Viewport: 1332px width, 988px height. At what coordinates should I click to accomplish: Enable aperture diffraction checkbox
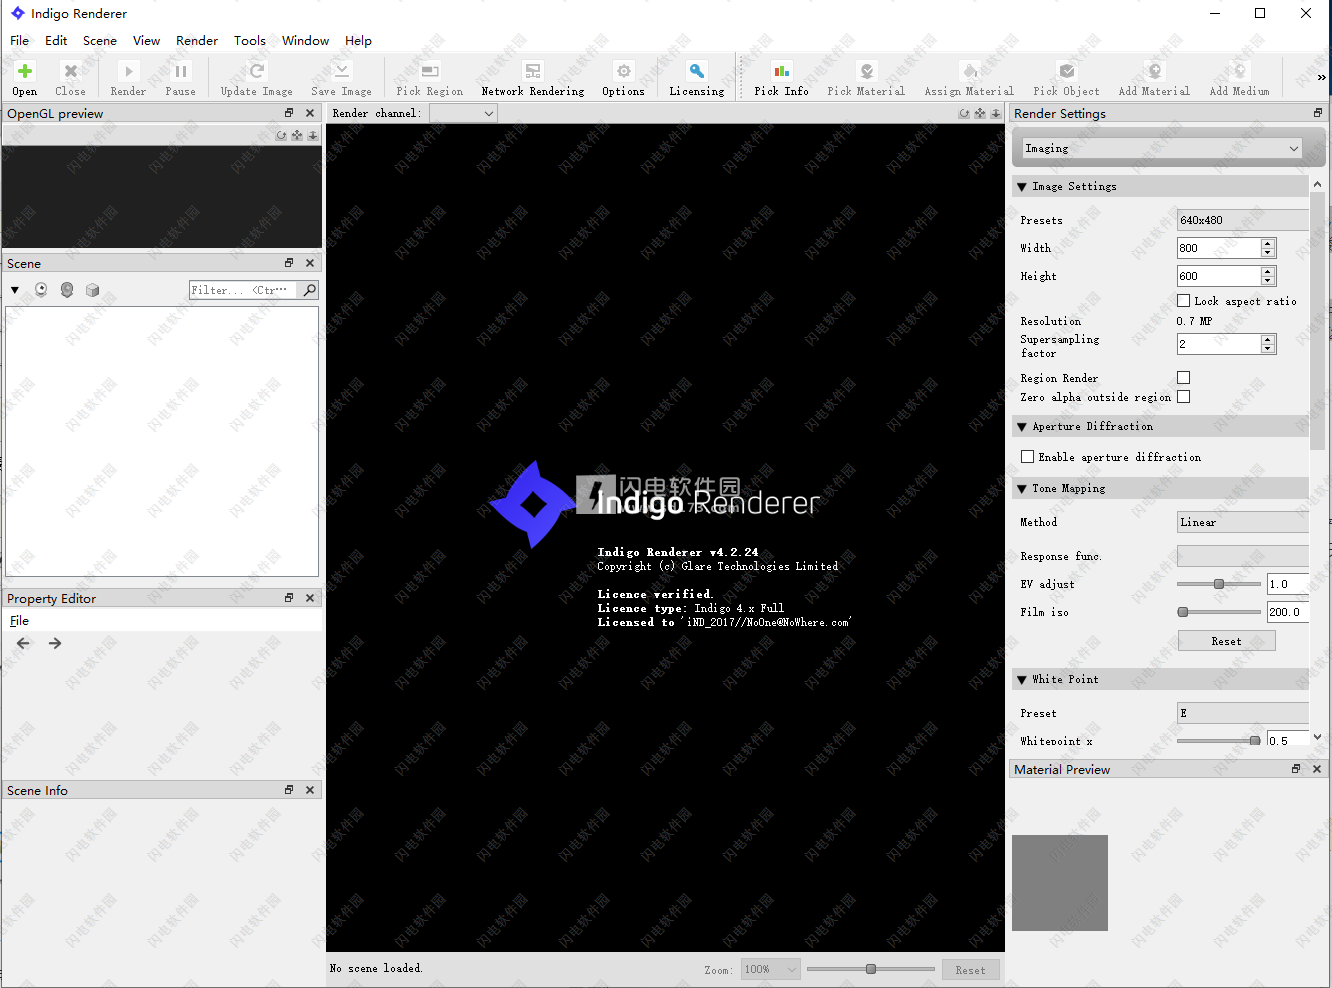coord(1028,457)
